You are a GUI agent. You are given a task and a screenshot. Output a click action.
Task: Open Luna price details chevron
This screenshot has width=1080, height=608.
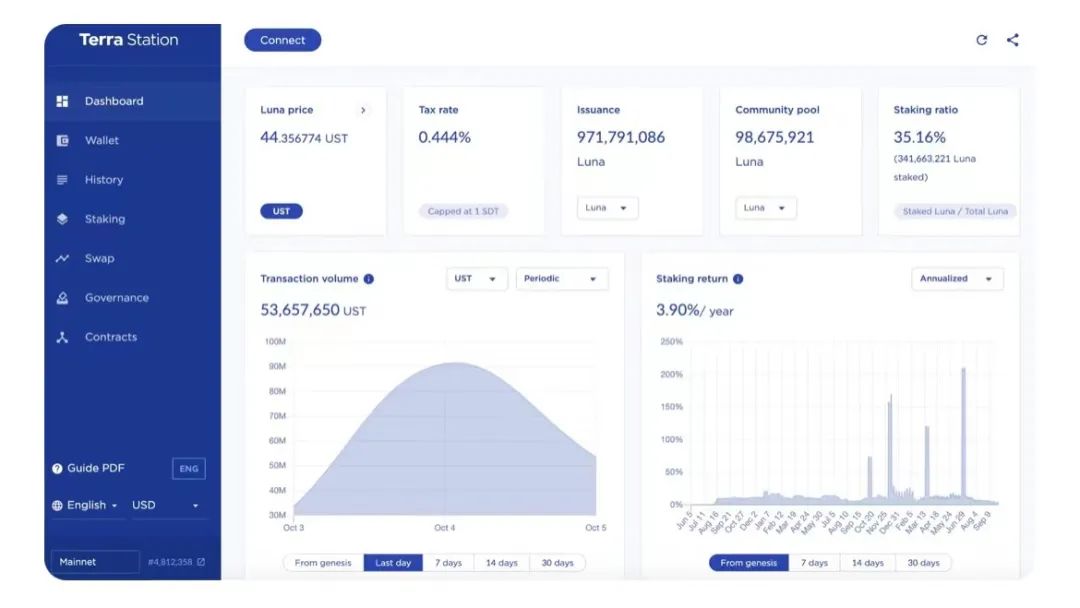pos(363,110)
